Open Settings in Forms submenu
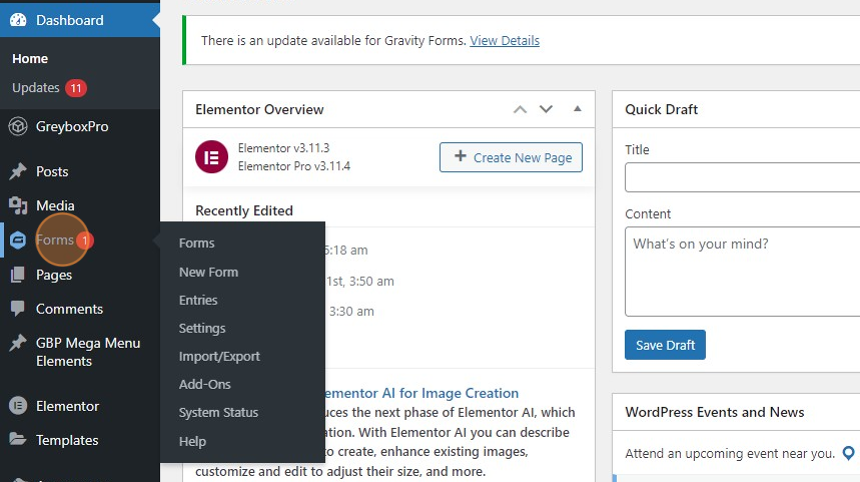 [x=202, y=328]
